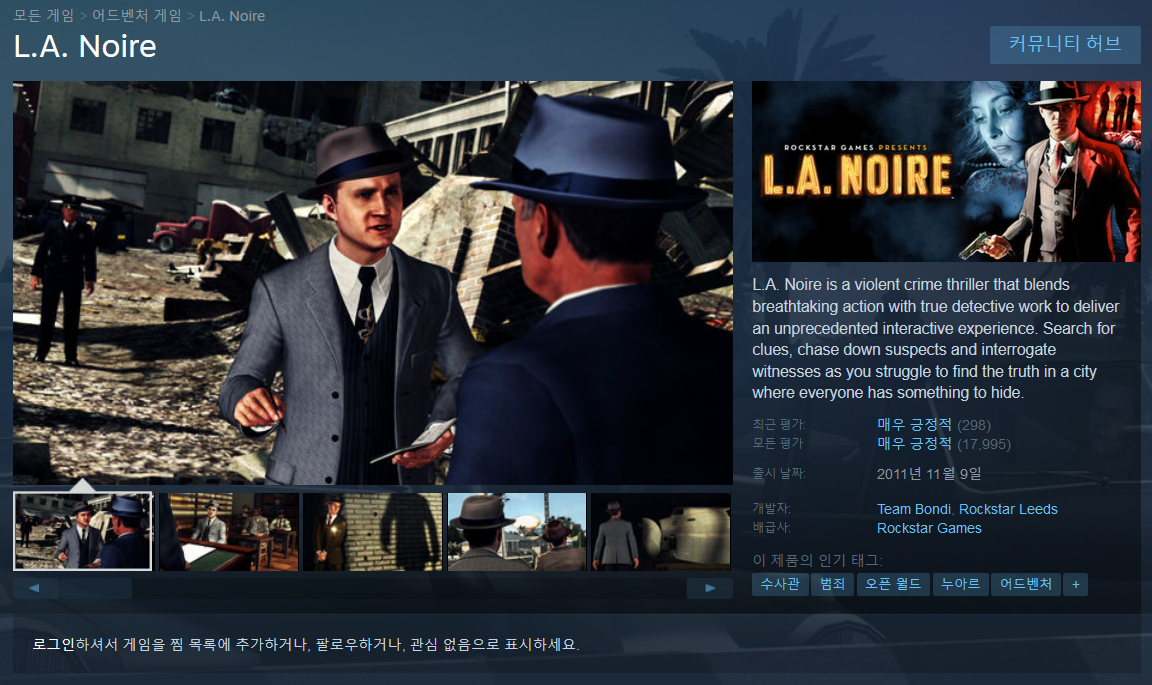The width and height of the screenshot is (1152, 685).
Task: Click the 출시 날짜 label
Action: click(x=779, y=473)
